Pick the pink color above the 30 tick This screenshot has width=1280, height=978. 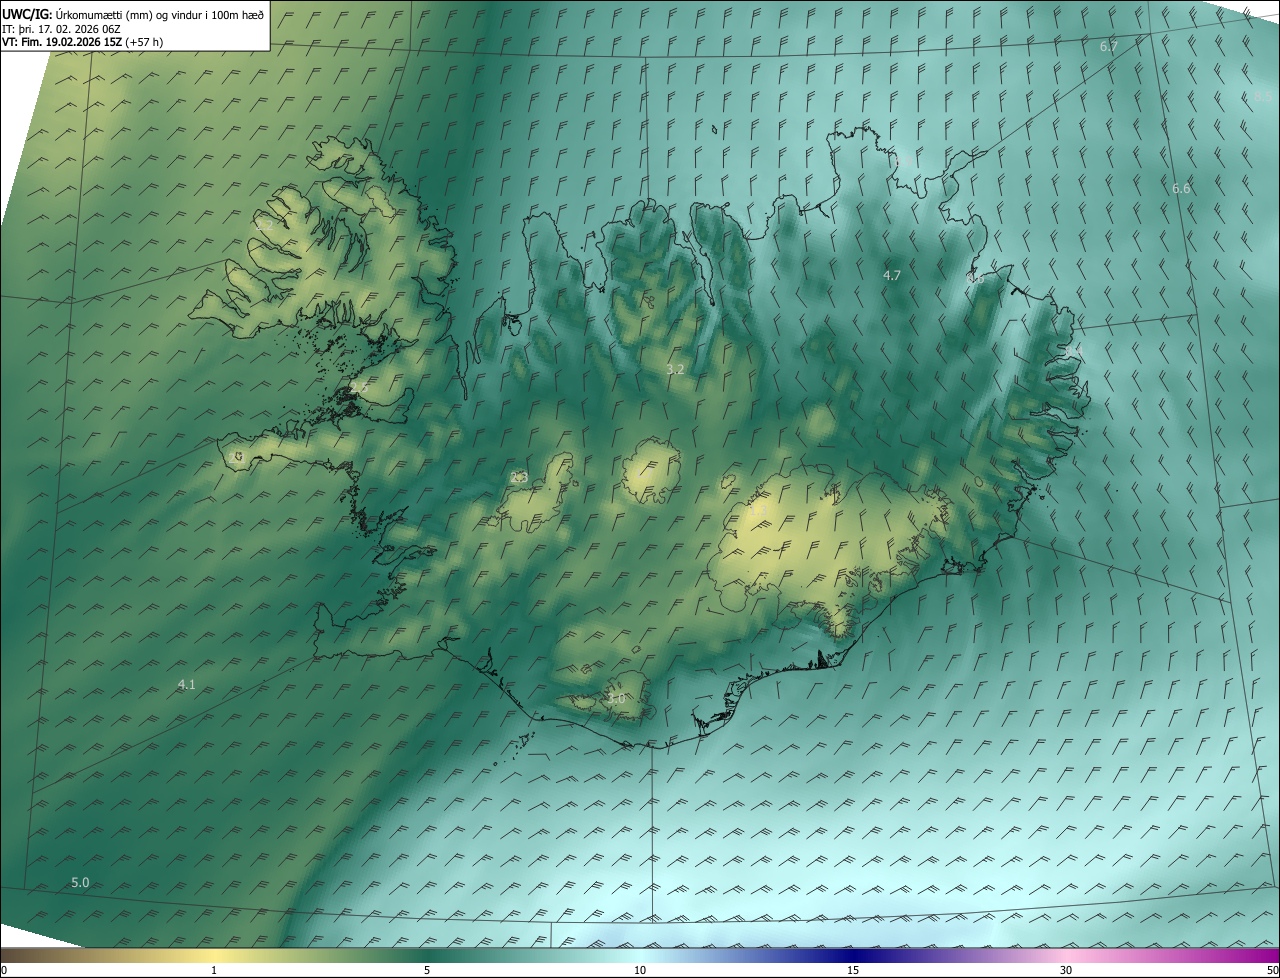coord(1066,955)
